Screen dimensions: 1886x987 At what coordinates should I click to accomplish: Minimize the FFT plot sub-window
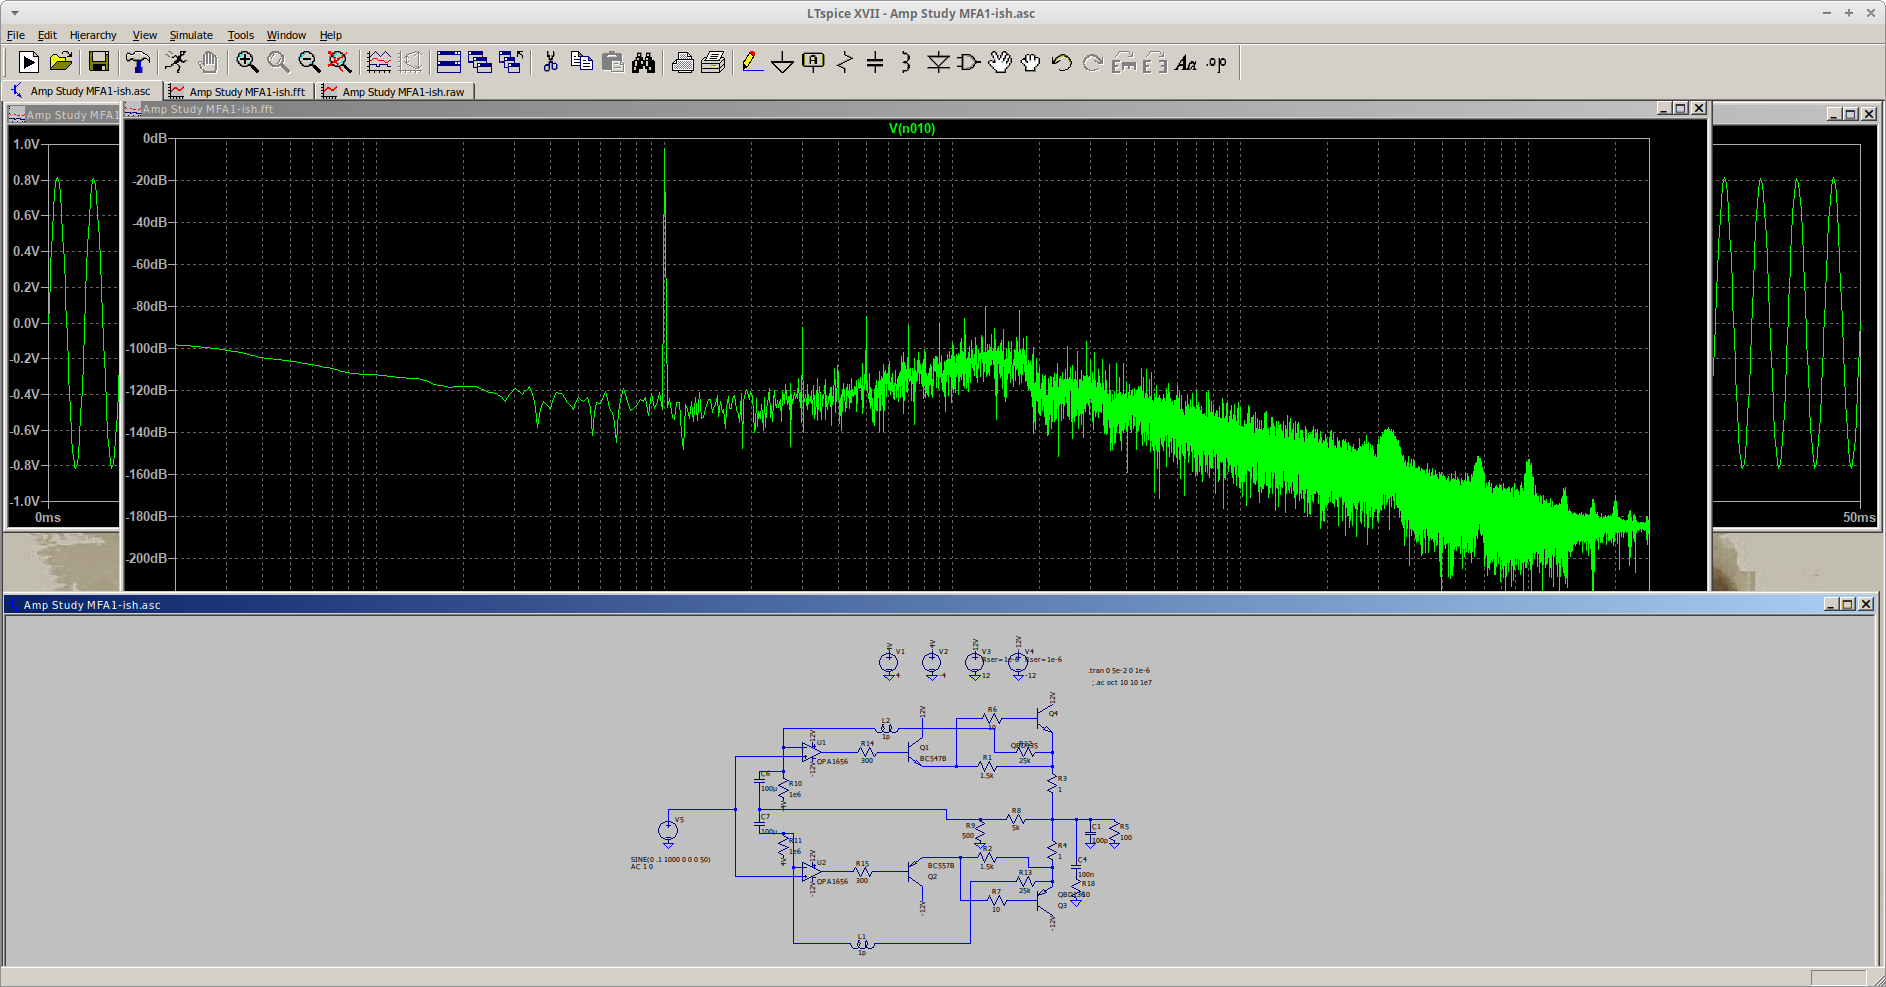pyautogui.click(x=1664, y=108)
